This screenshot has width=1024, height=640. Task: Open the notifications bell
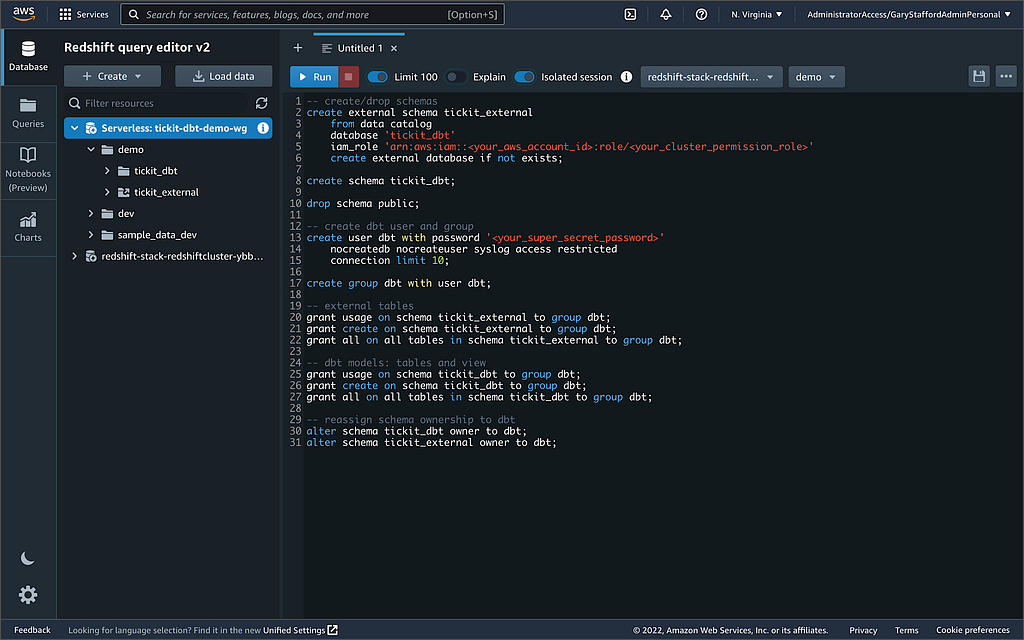pos(665,14)
